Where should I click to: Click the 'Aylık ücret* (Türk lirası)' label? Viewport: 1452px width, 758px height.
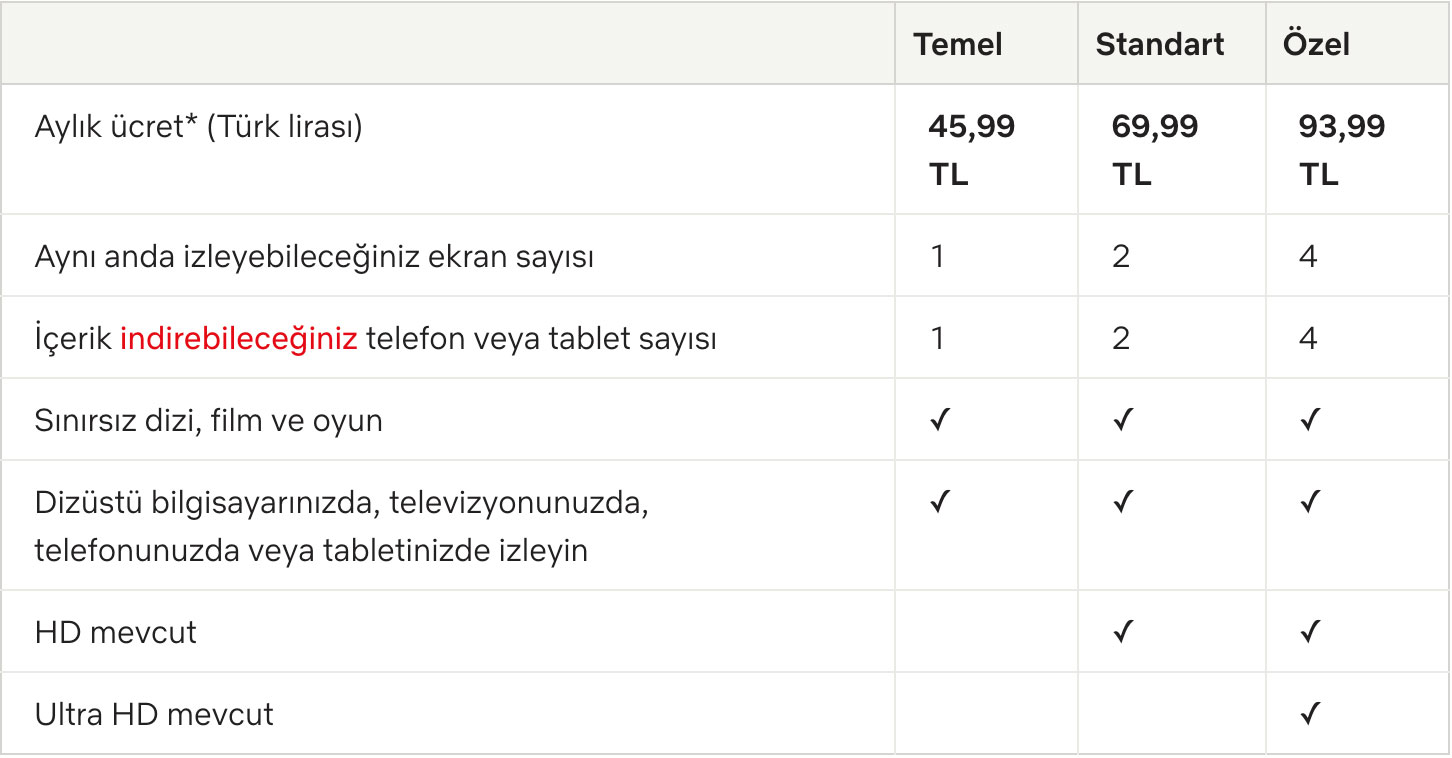coord(198,127)
